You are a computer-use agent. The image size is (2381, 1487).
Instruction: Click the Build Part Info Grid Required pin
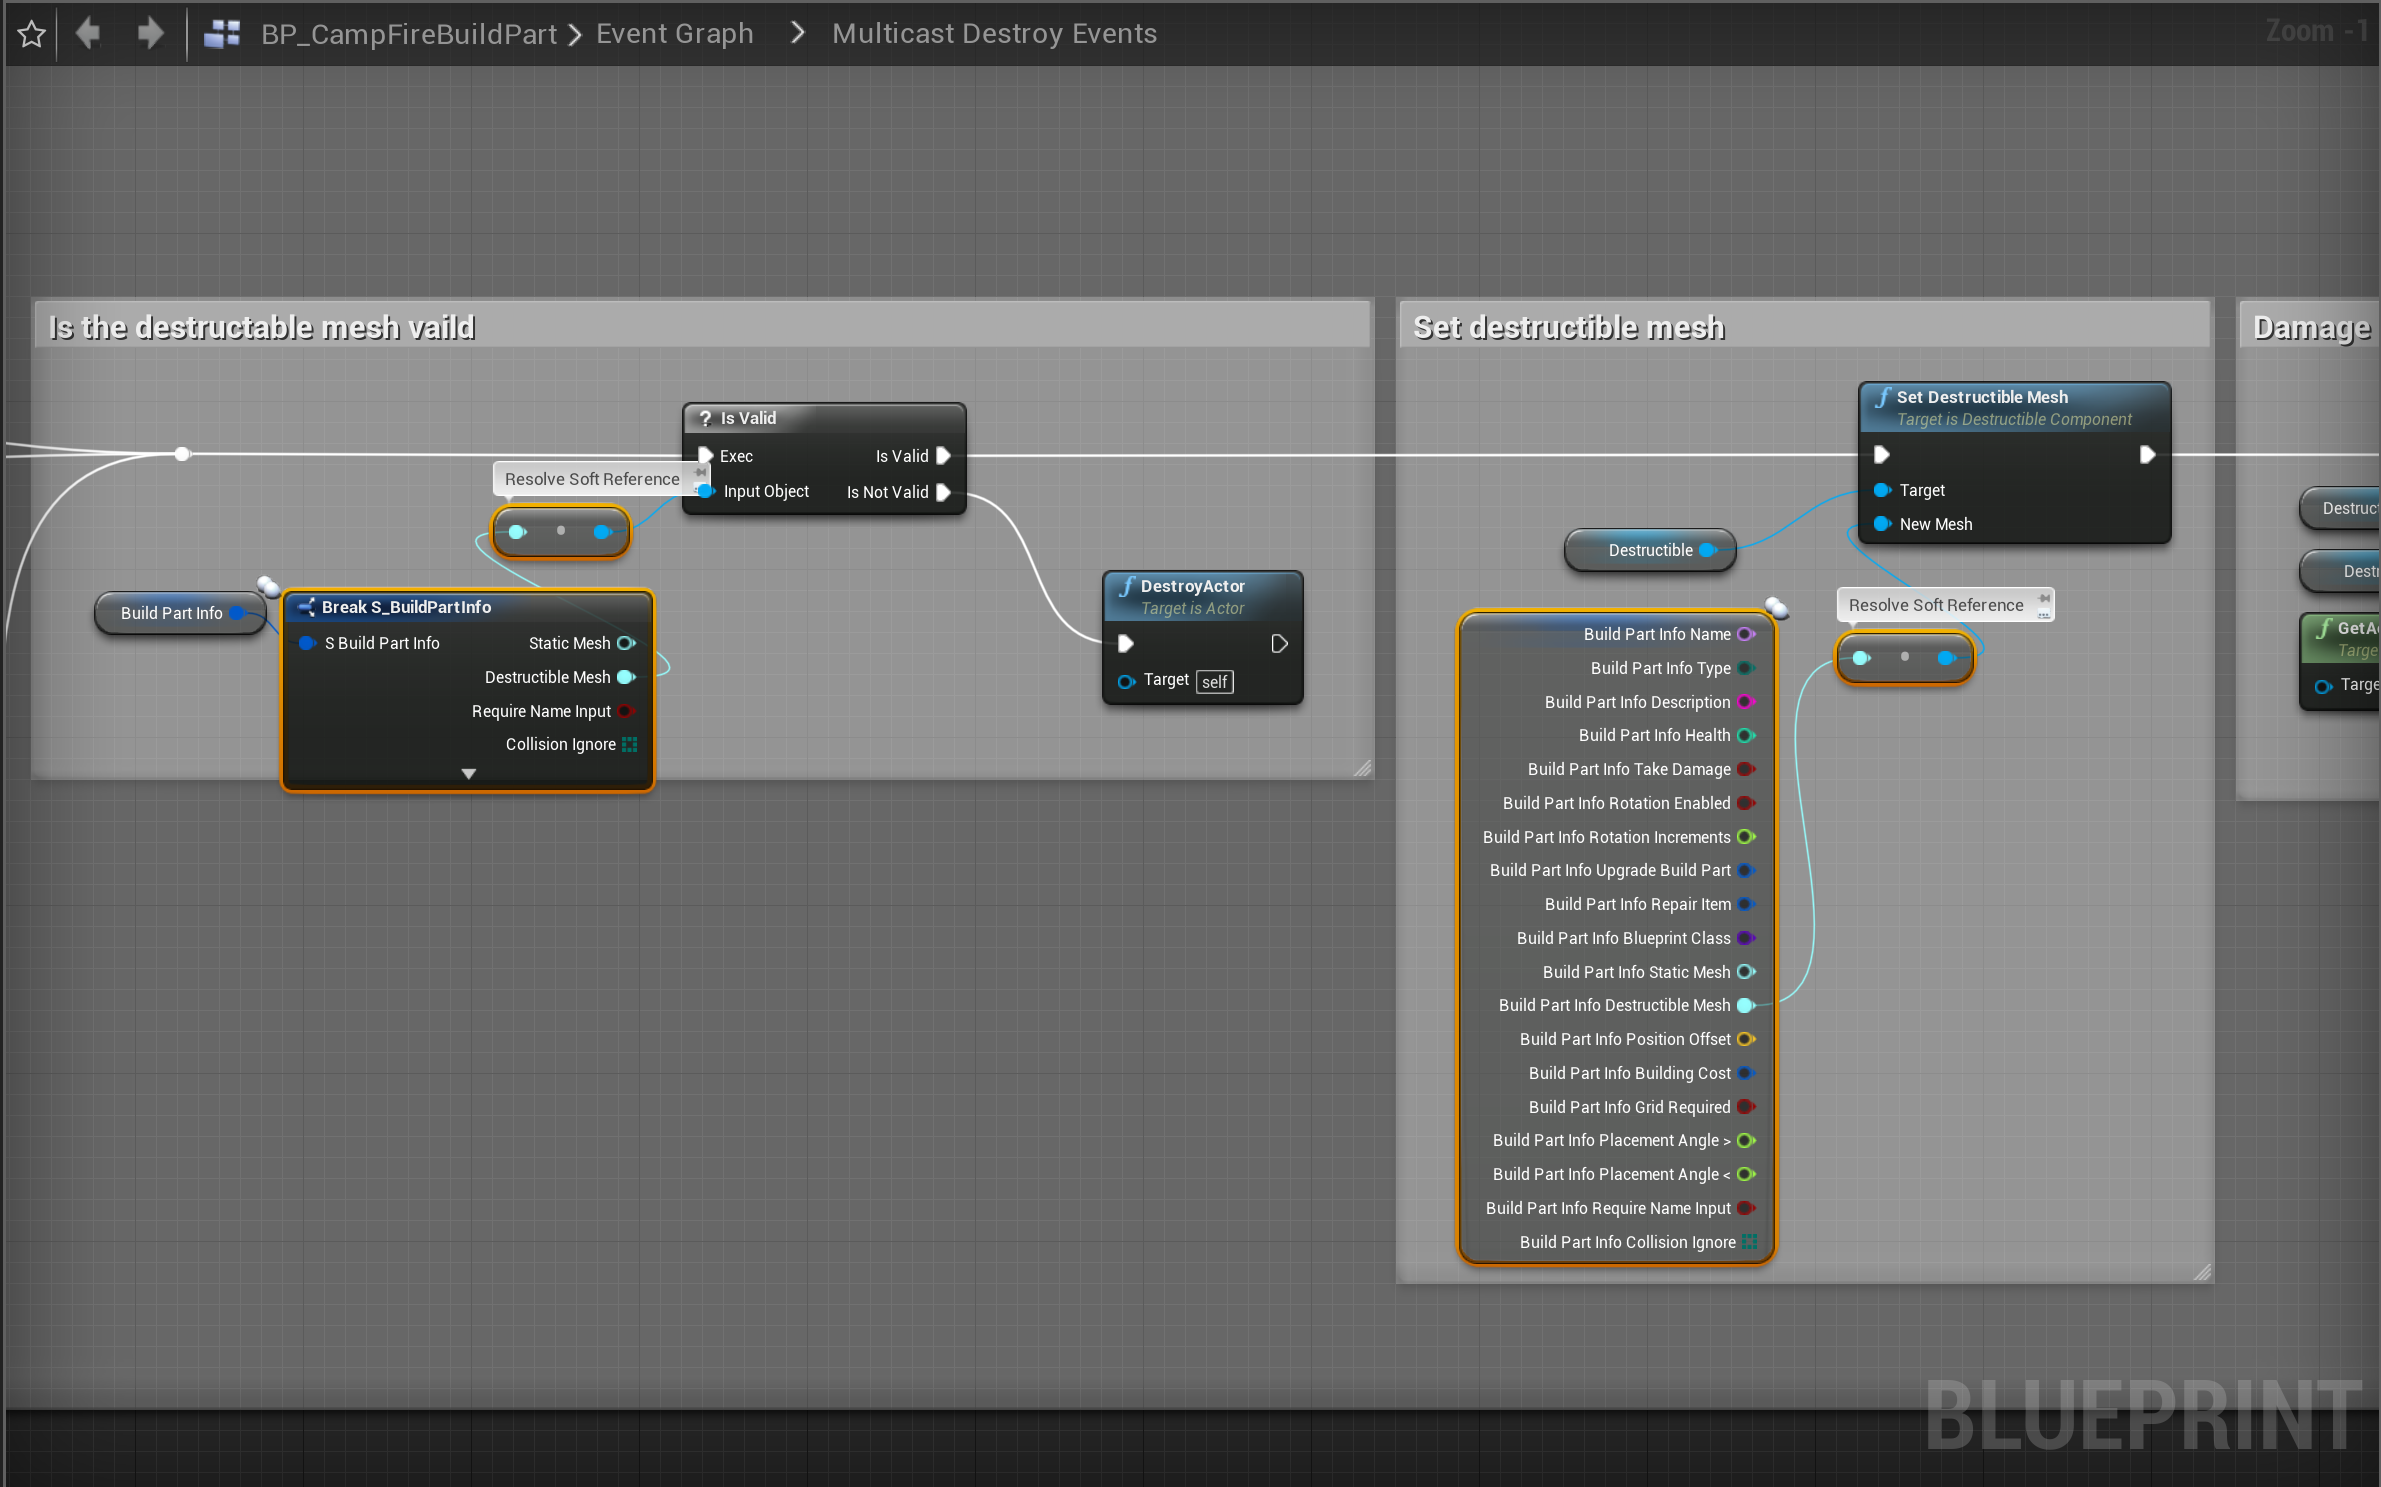pyautogui.click(x=1746, y=1107)
